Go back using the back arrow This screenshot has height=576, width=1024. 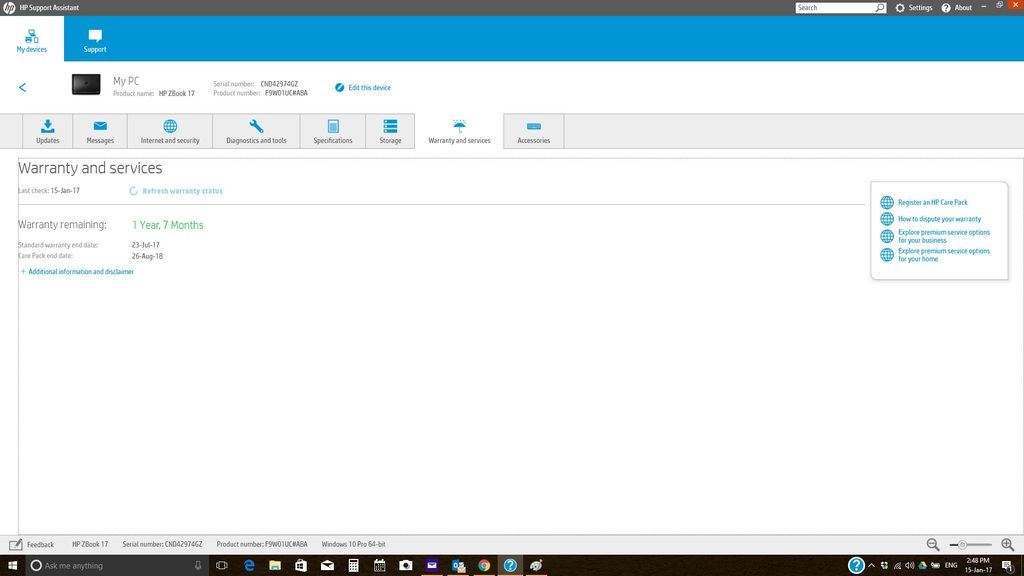click(22, 87)
